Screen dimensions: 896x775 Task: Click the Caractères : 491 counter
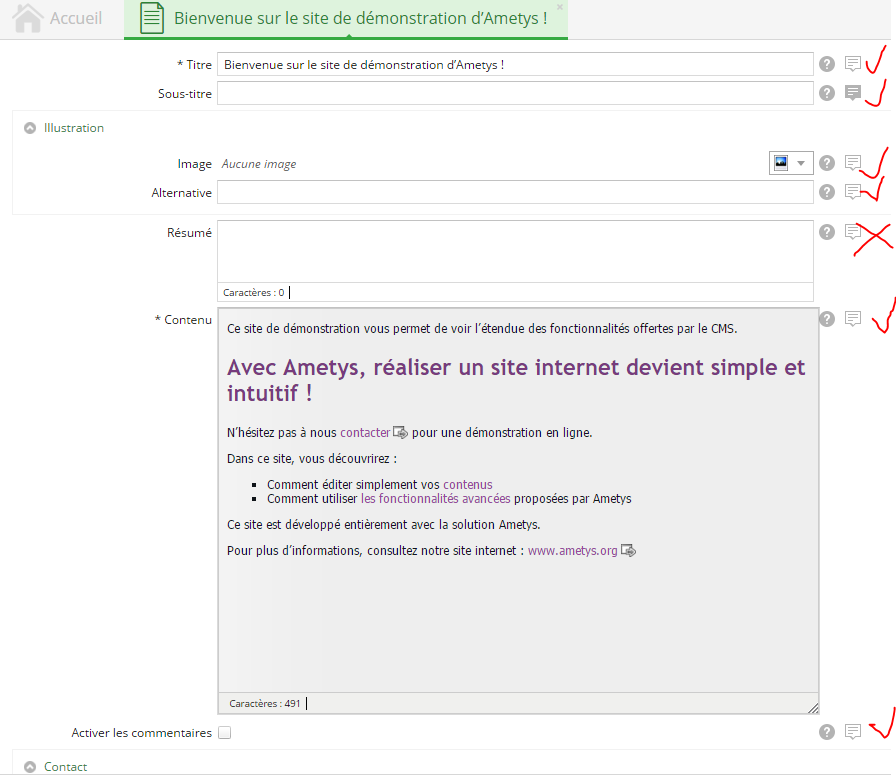[265, 704]
